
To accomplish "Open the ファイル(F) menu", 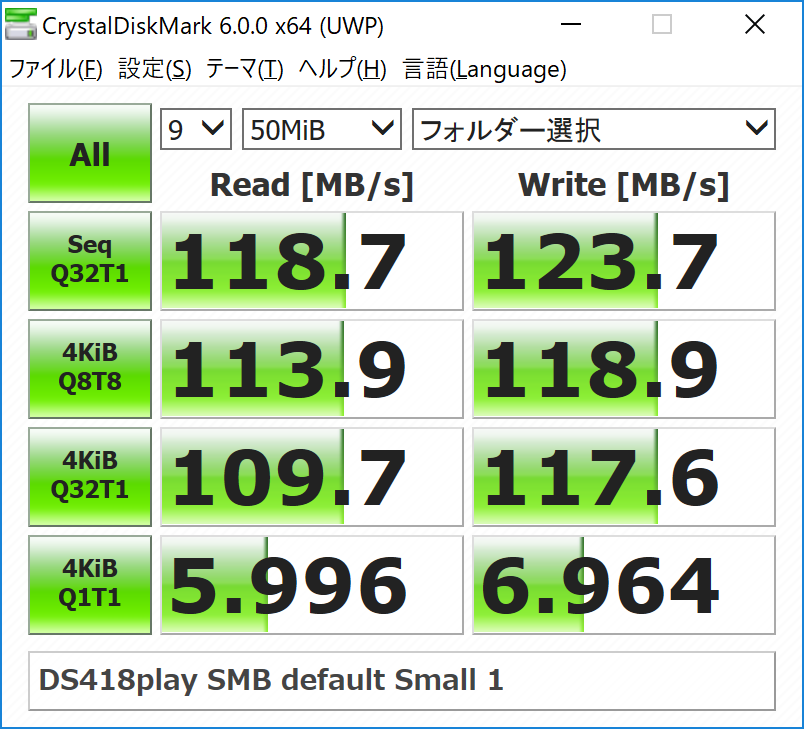I will (56, 69).
